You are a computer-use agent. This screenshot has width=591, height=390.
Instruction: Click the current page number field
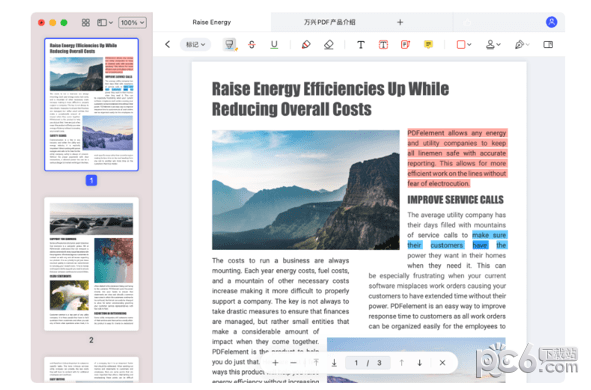(x=356, y=362)
